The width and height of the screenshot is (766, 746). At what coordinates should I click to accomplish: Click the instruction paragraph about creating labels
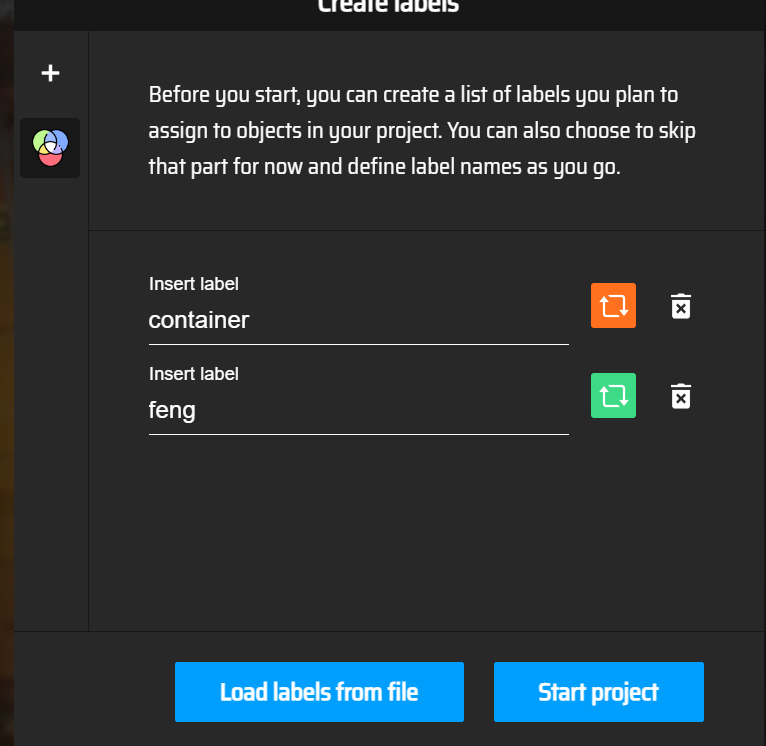pos(421,131)
